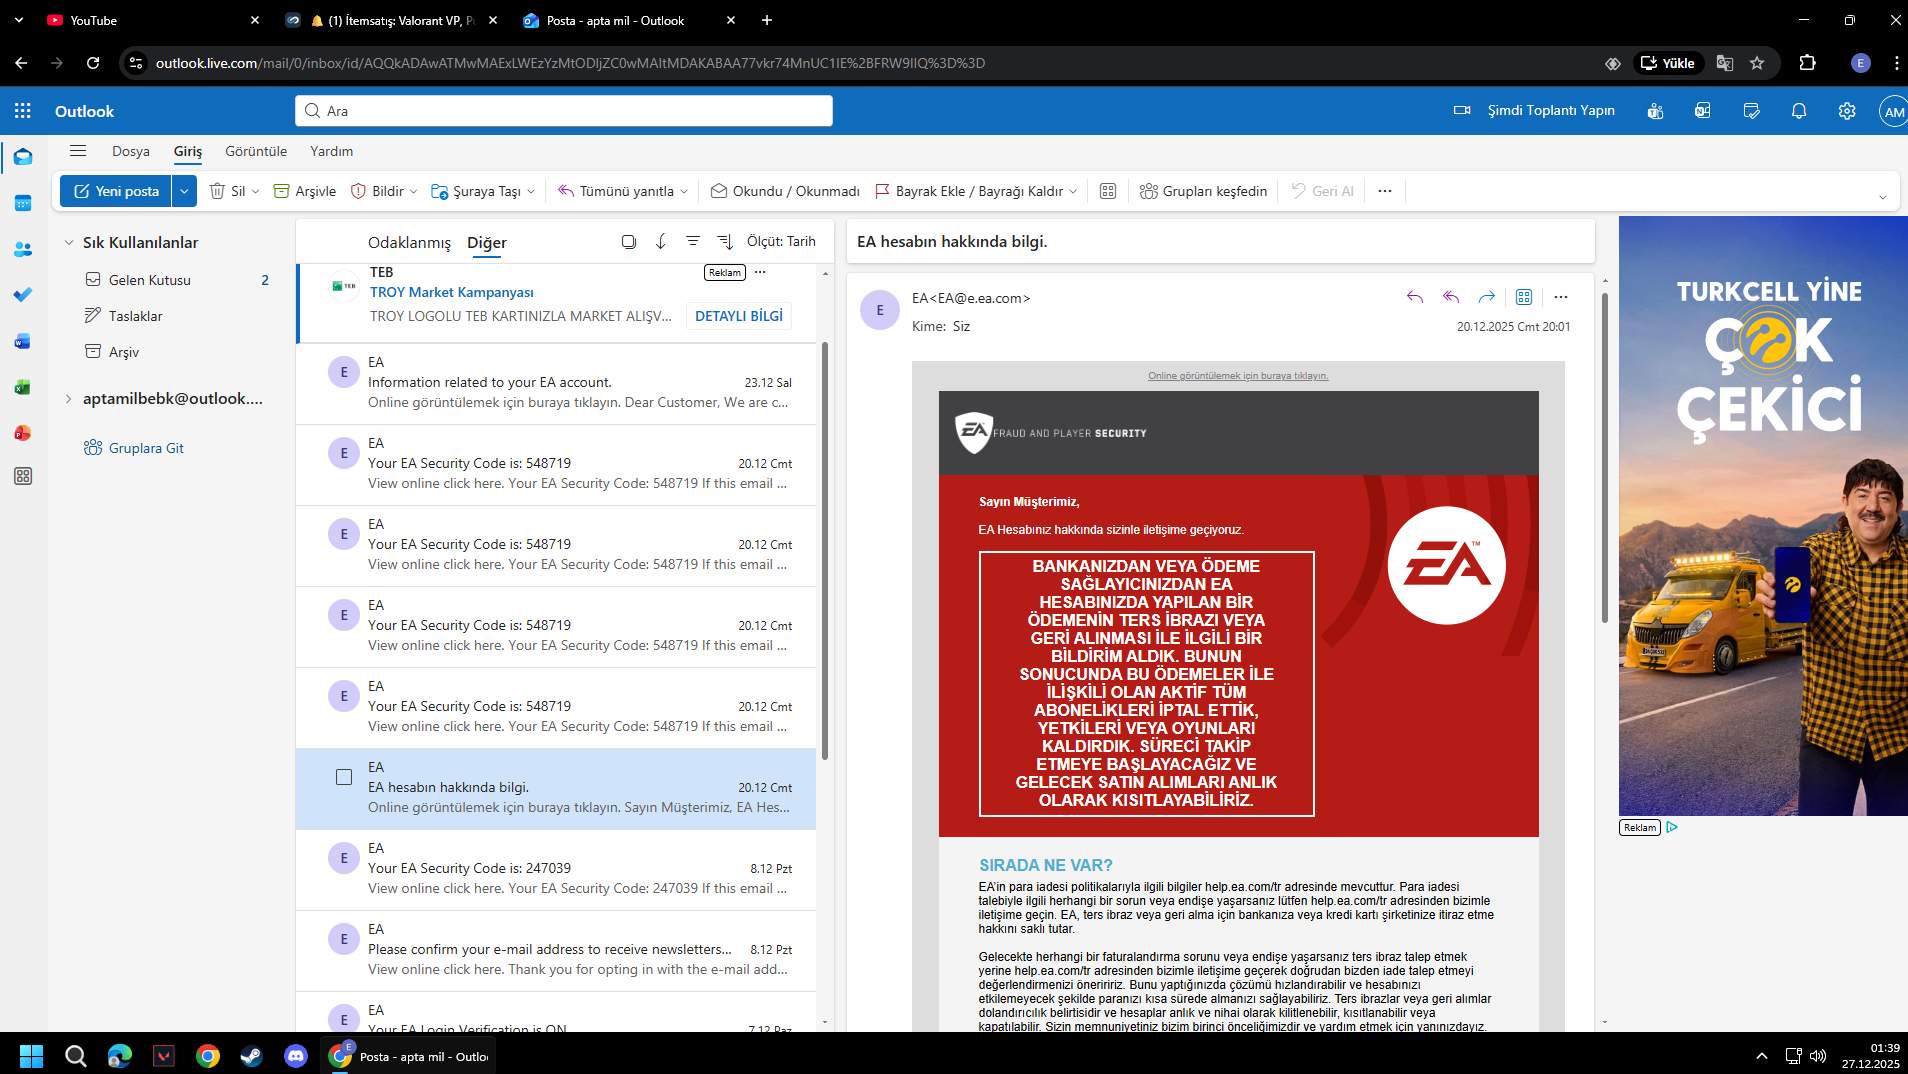Open ribbon overflow more options

(1385, 191)
